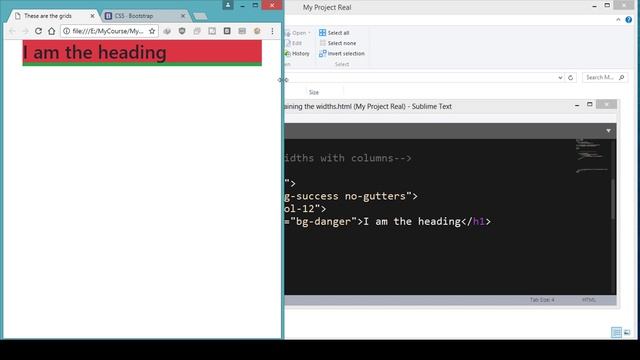Click Select none in Explorer ribbon
This screenshot has height=360, width=640.
[x=338, y=43]
